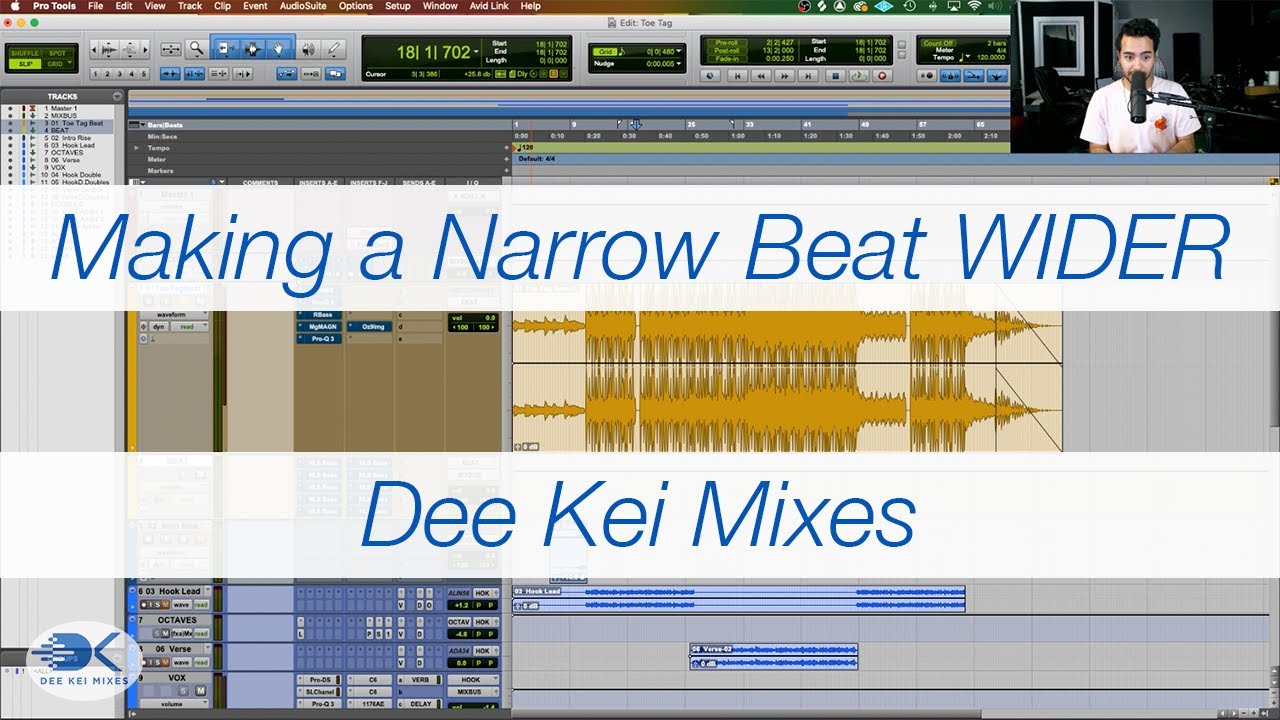Click the VERB send on VOX
Image resolution: width=1280 pixels, height=720 pixels.
point(418,679)
